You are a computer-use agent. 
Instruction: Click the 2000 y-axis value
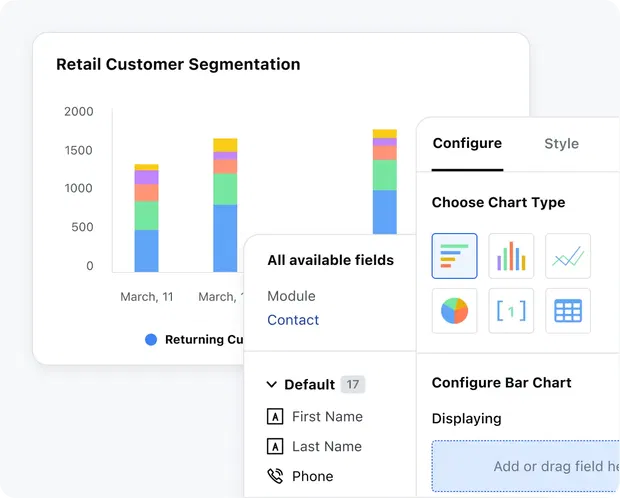[x=79, y=112]
